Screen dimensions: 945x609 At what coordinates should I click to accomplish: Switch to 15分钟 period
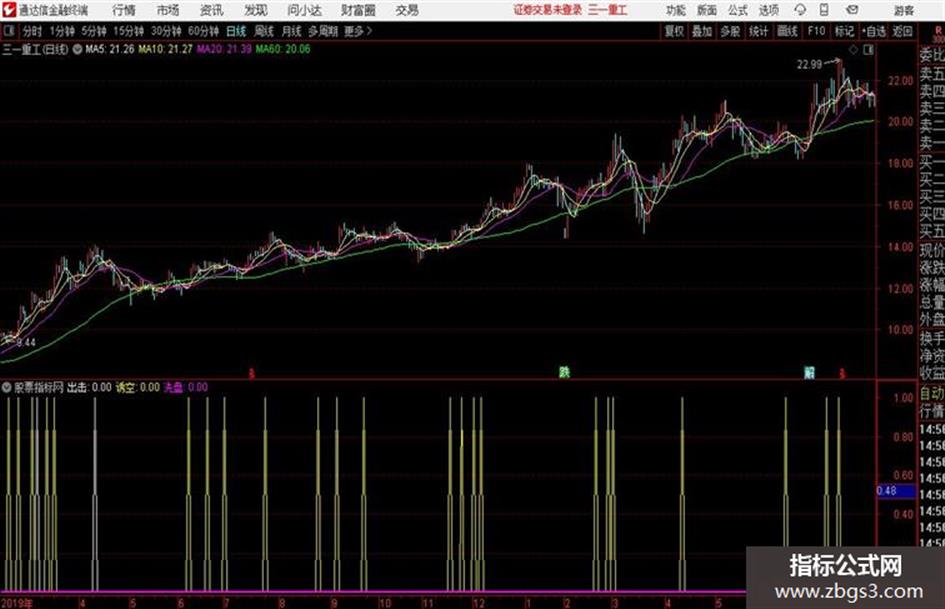coord(129,31)
